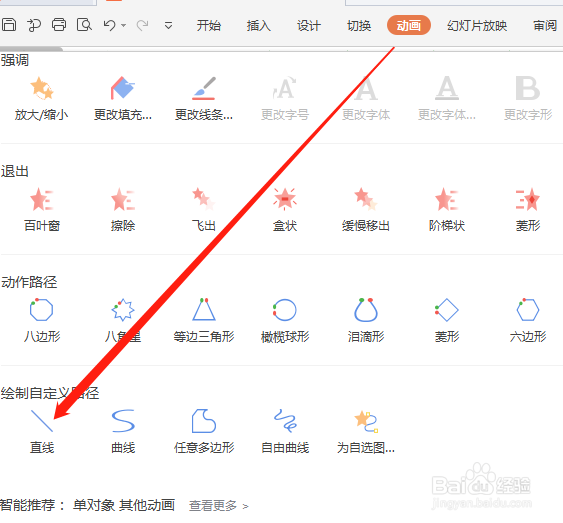Viewport: 563px width, 523px height.
Task: Choose the 六边形 motion path
Action: pos(528,321)
